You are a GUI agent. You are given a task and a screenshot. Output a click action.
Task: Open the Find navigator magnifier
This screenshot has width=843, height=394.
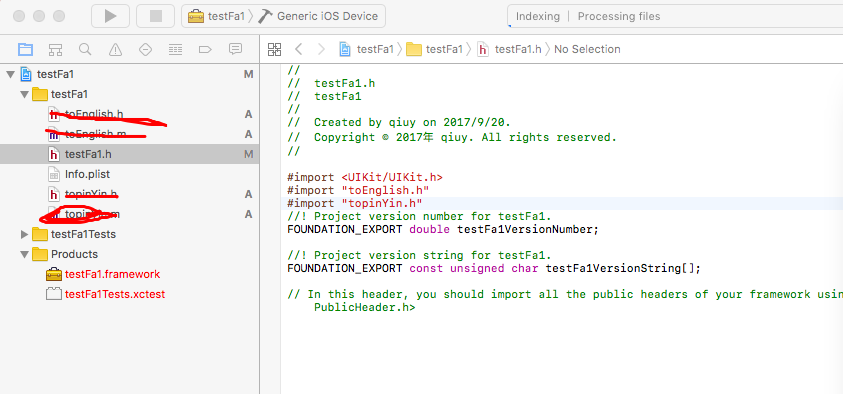[x=85, y=49]
